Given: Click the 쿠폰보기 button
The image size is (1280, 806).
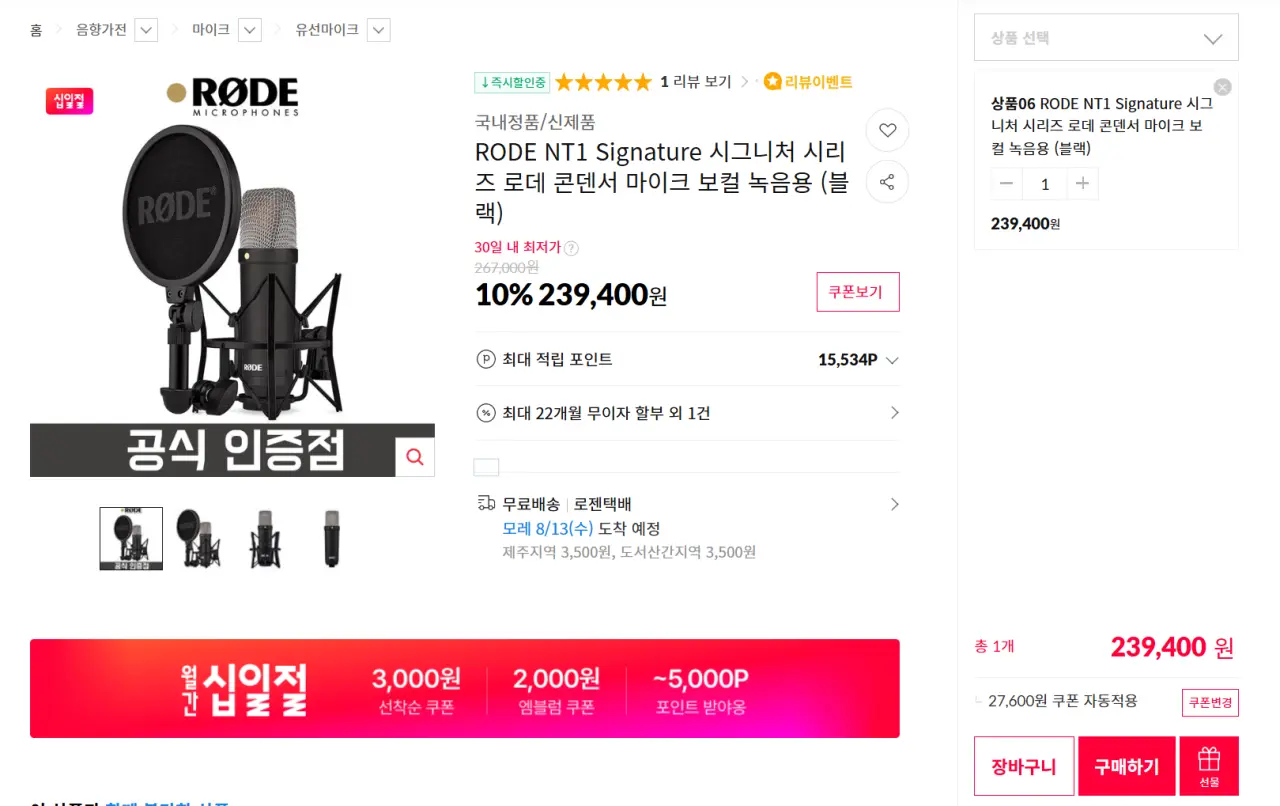Looking at the screenshot, I should (857, 292).
